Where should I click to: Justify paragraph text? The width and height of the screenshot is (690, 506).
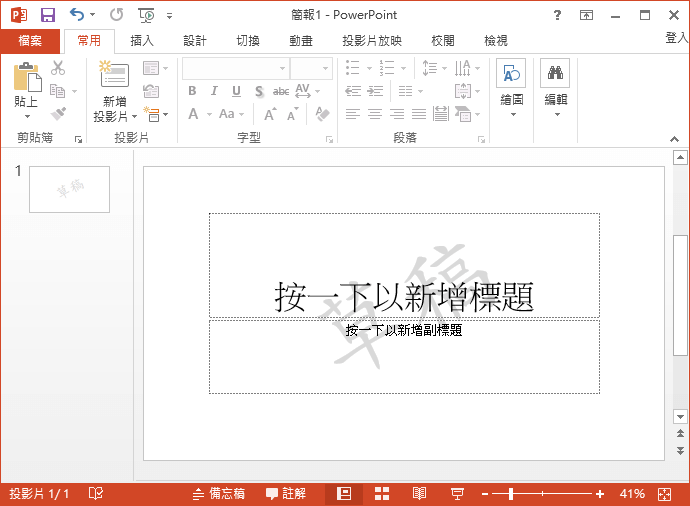[x=418, y=114]
